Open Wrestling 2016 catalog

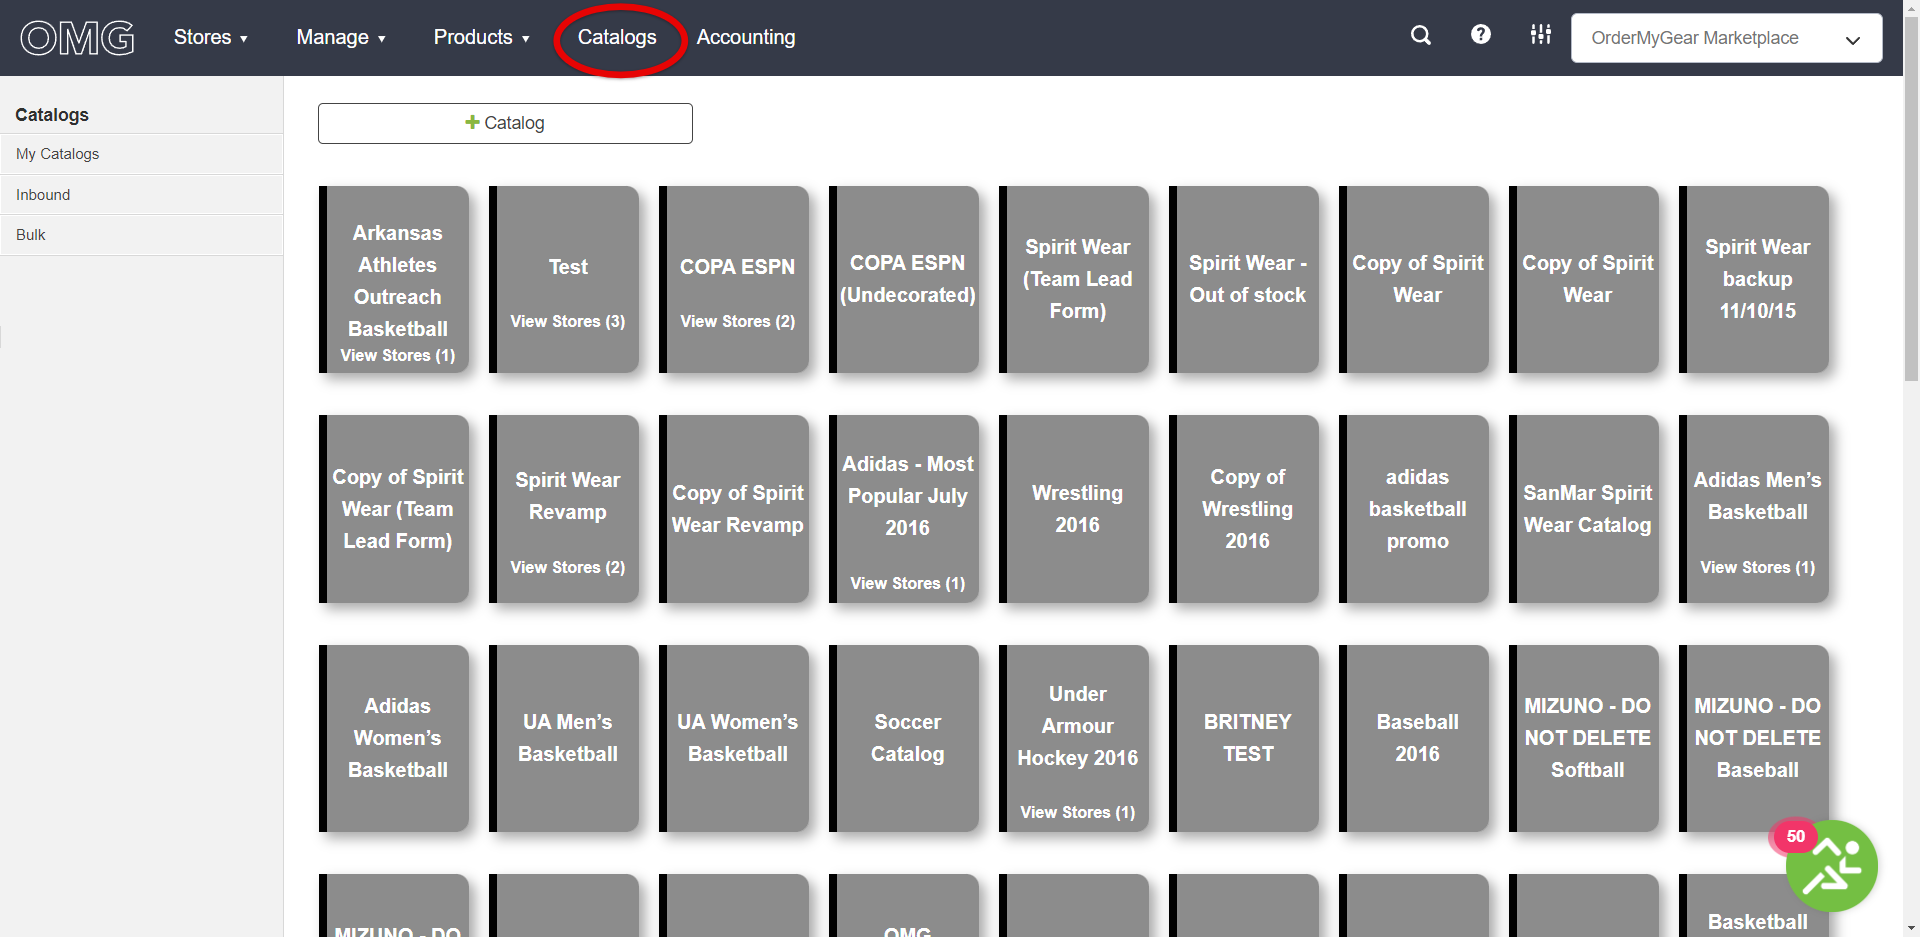point(1074,509)
